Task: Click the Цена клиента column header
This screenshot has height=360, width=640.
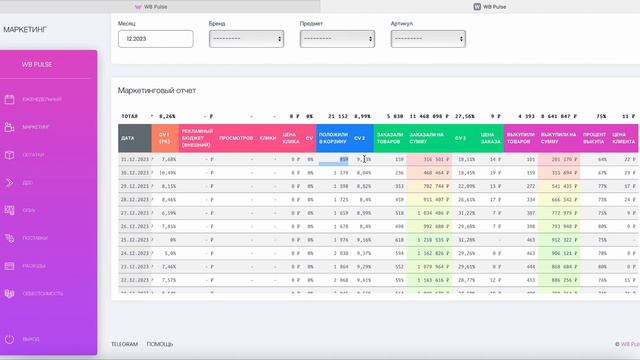Action: click(623, 138)
